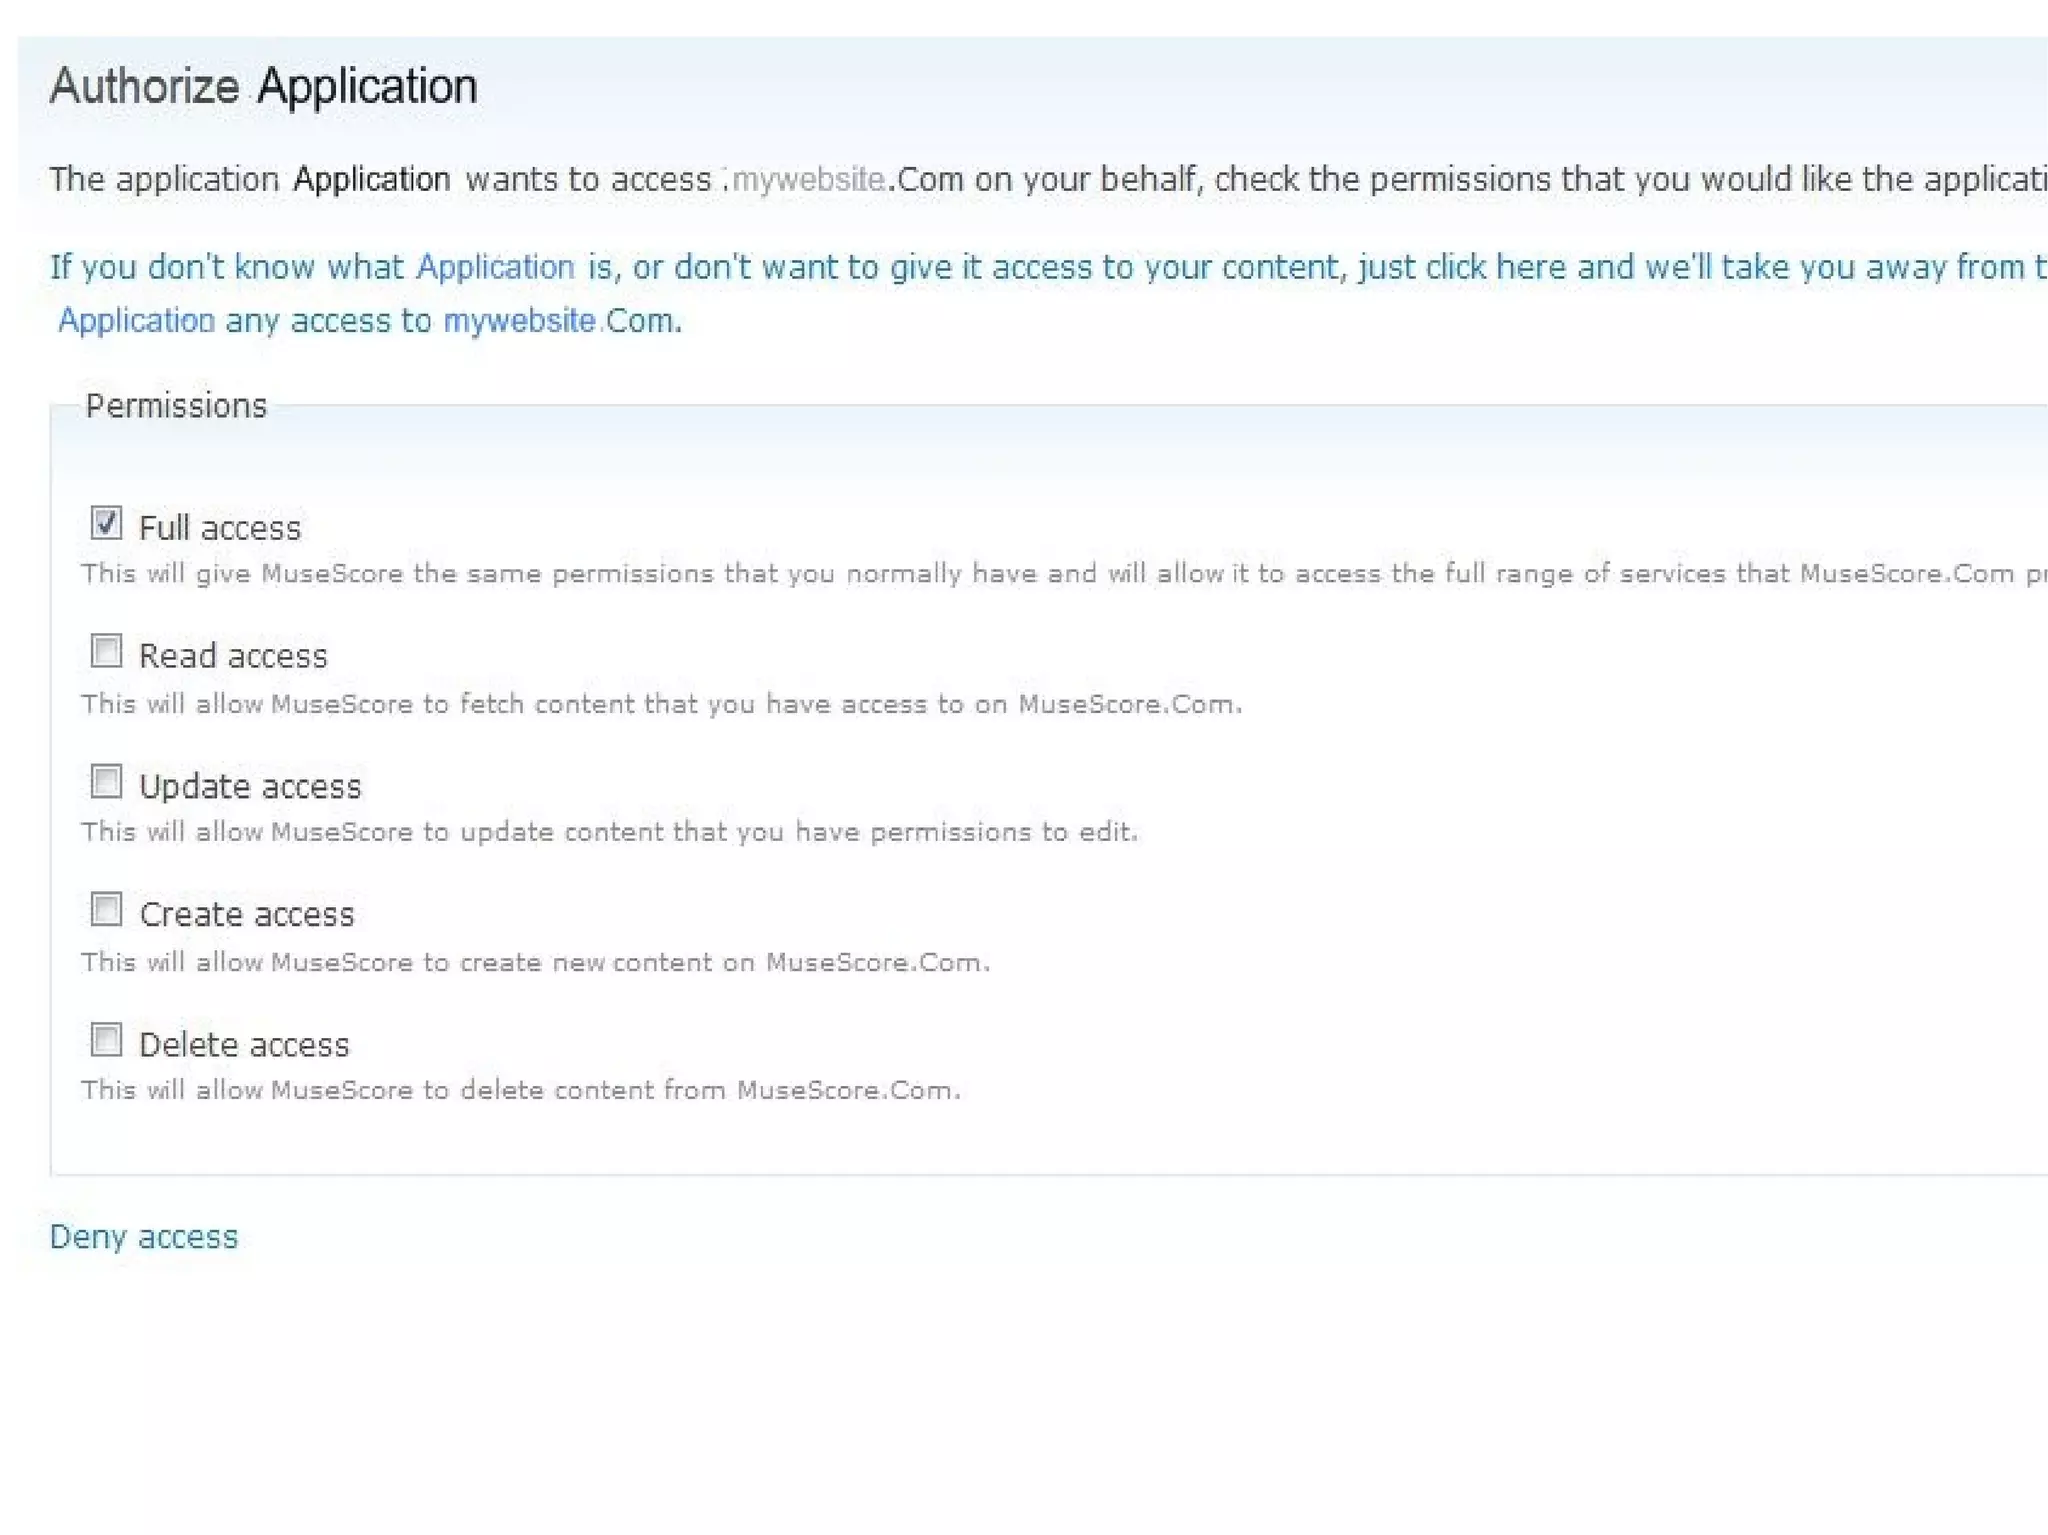The image size is (2048, 1535).
Task: Click the Deny access link
Action: (144, 1237)
